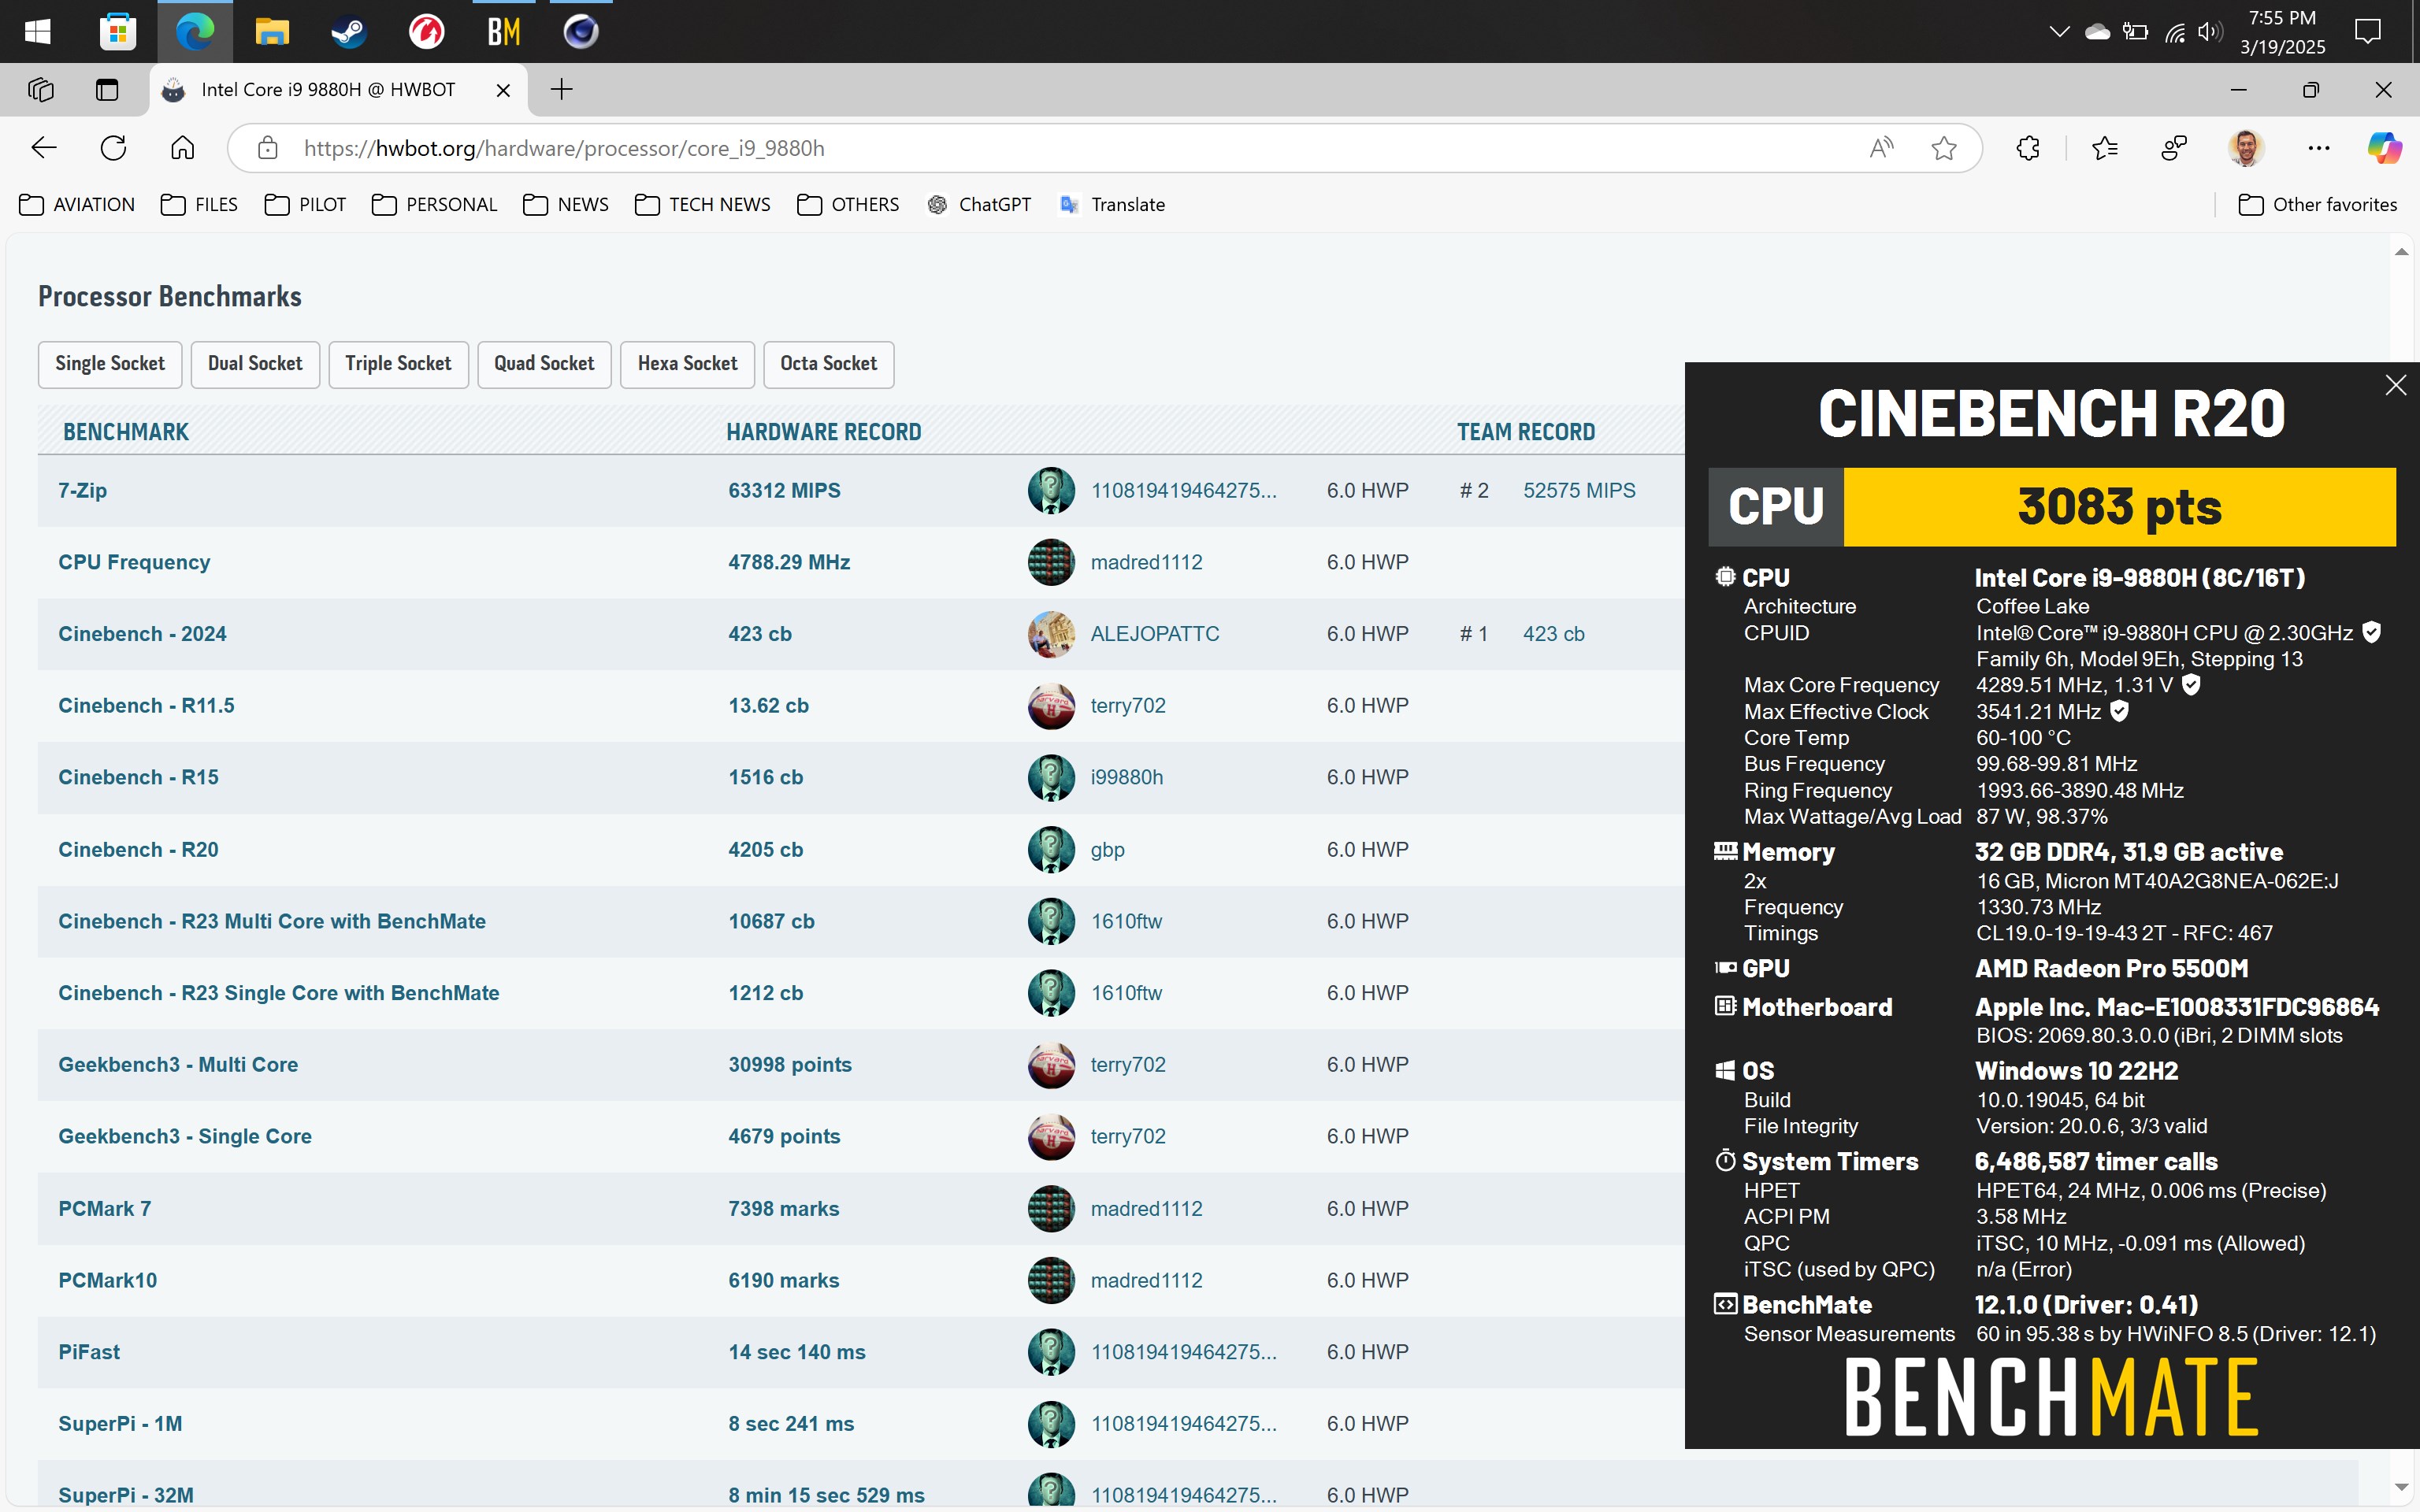This screenshot has width=2420, height=1512.
Task: Open Edge profile avatar
Action: 2246,148
